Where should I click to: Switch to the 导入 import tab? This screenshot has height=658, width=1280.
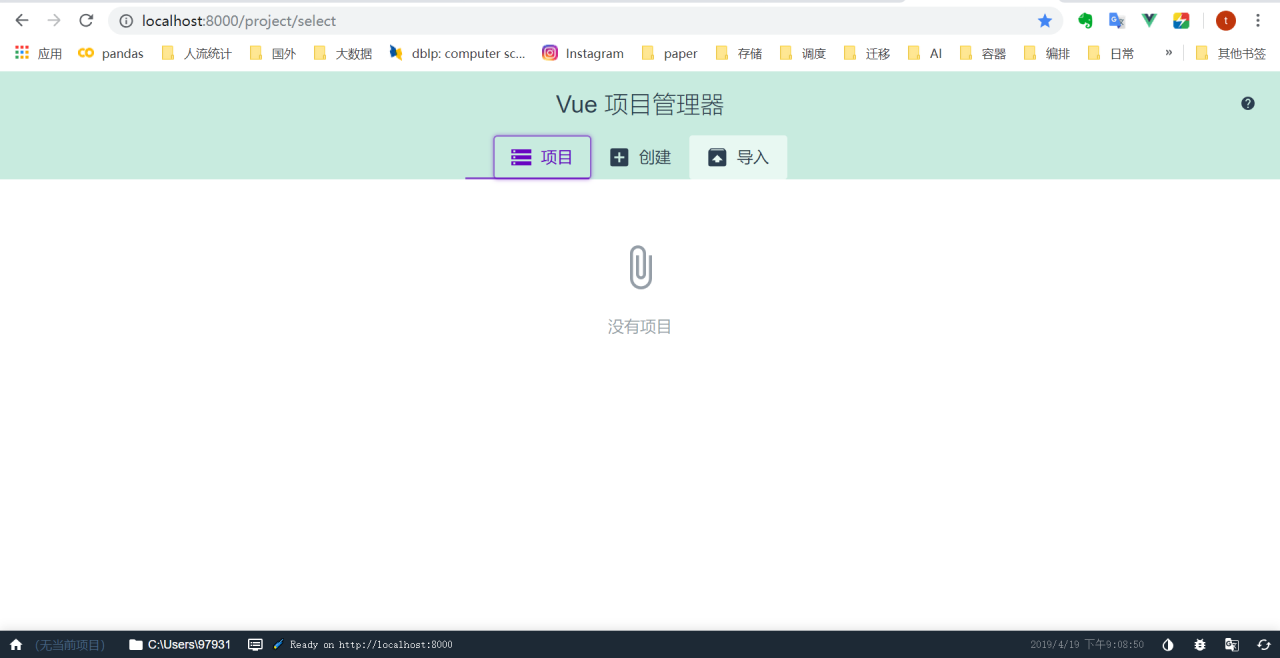point(738,157)
